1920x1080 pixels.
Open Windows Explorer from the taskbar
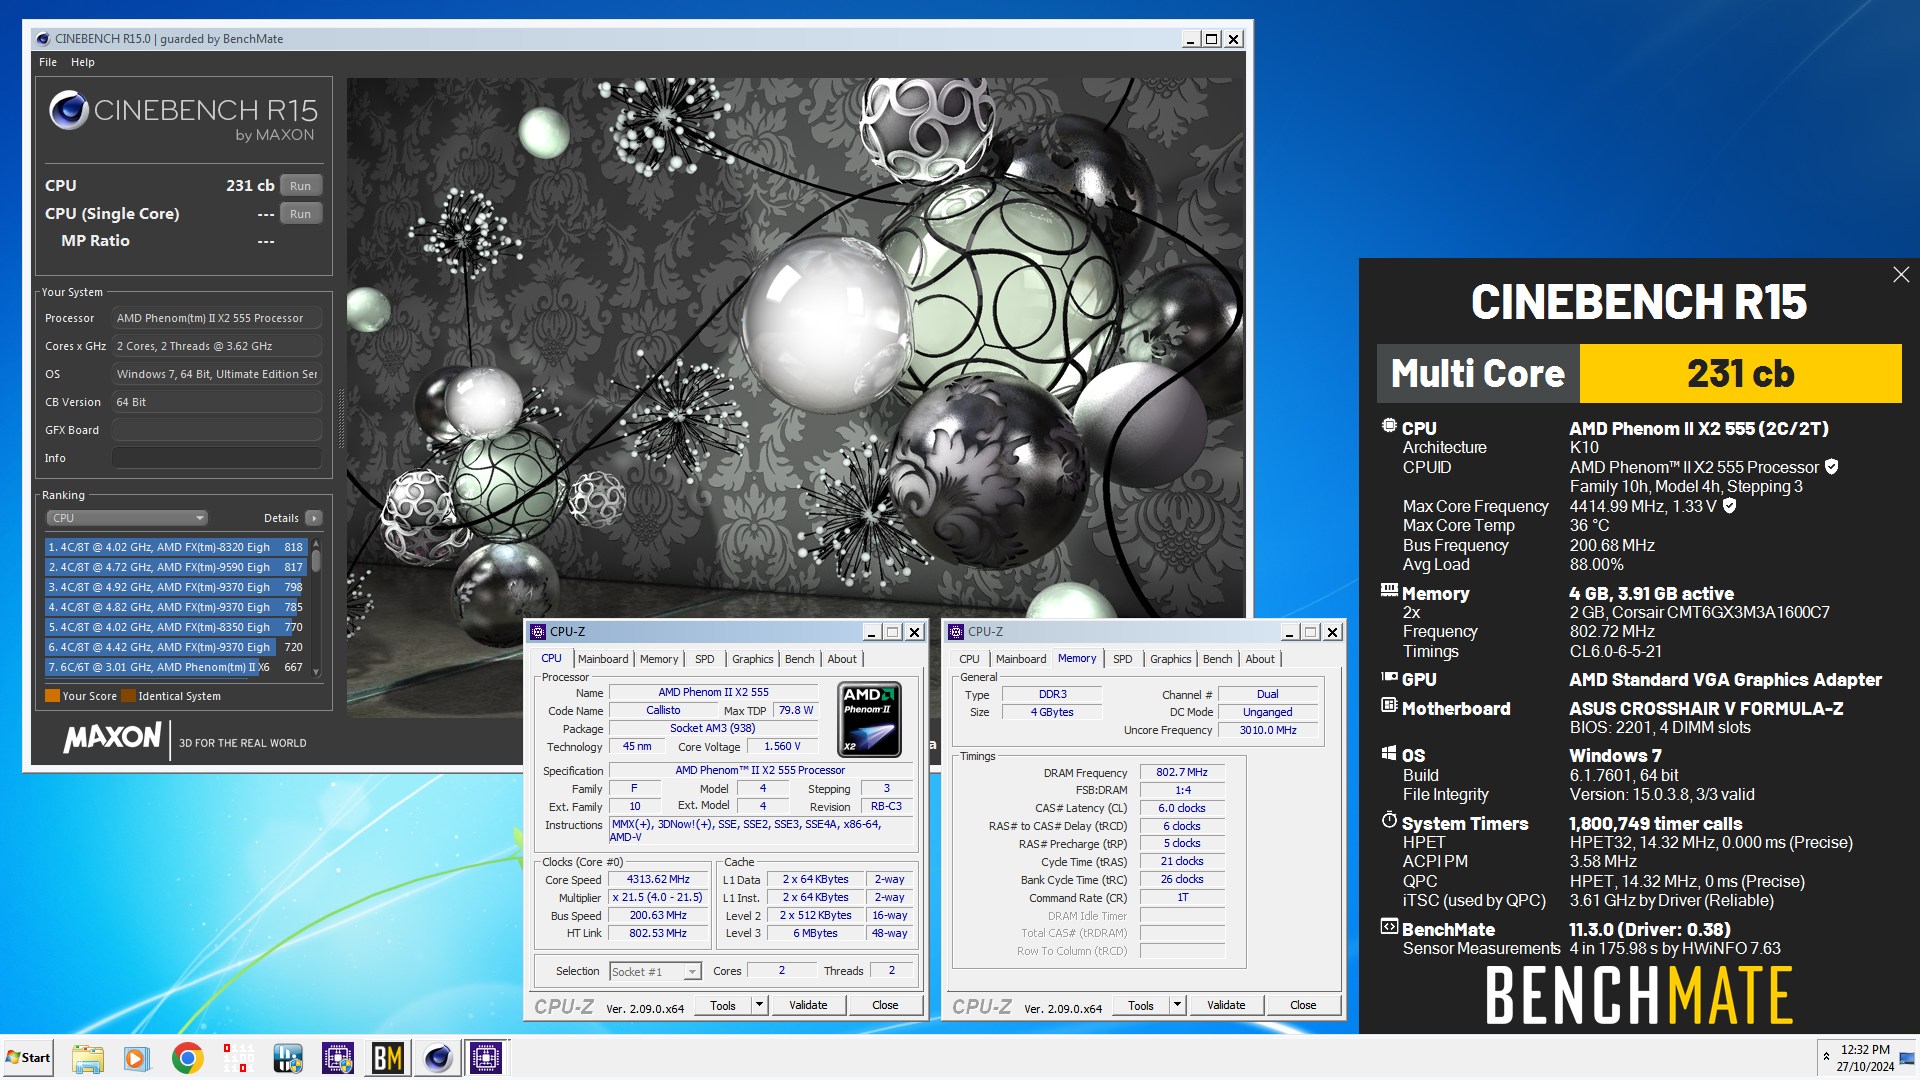(x=87, y=1058)
